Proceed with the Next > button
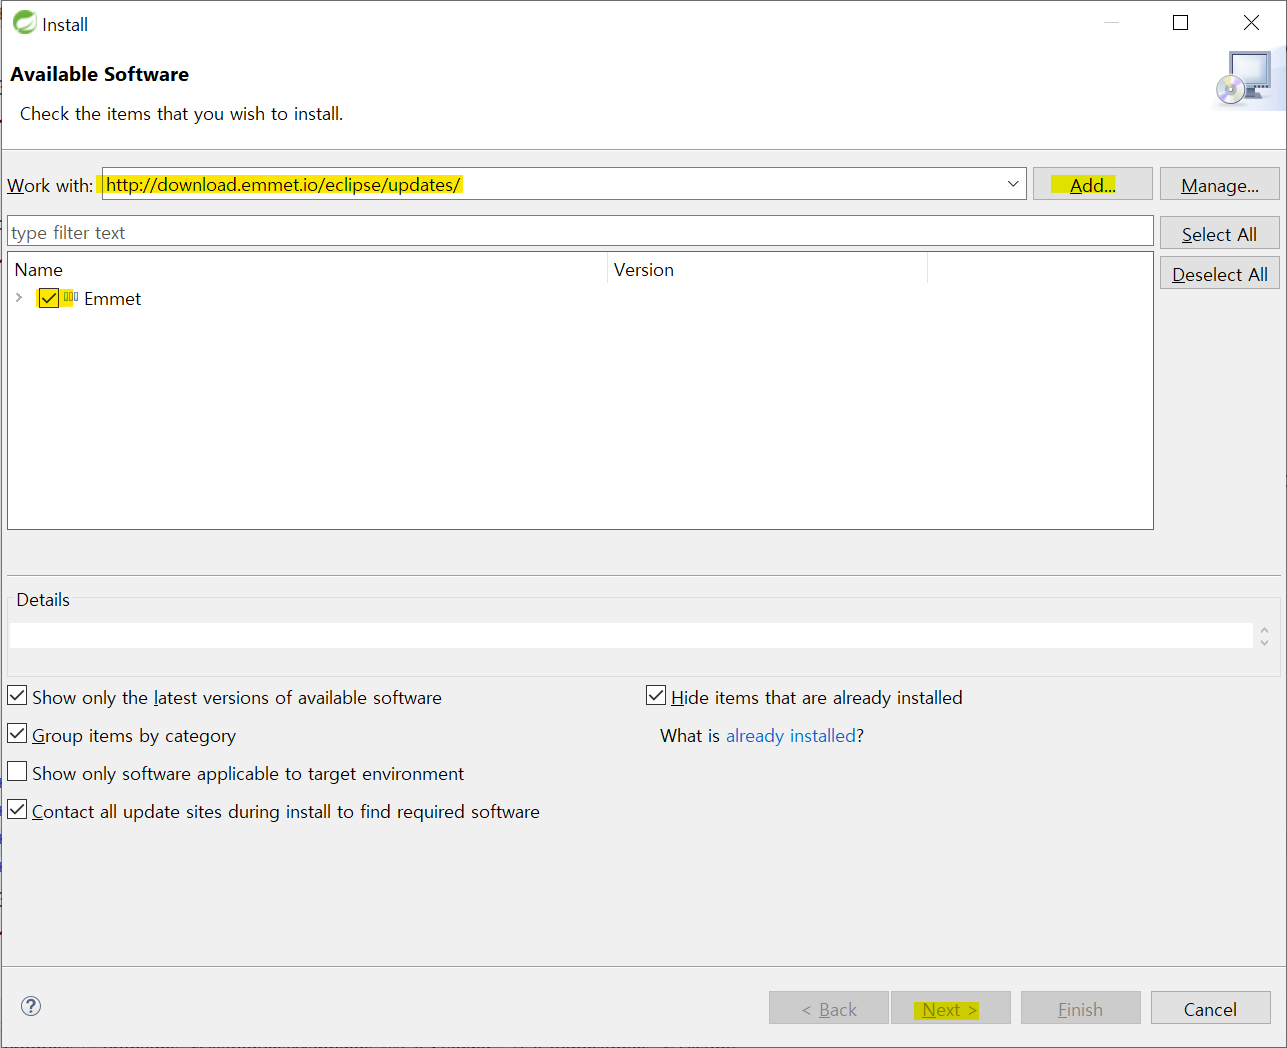The width and height of the screenshot is (1287, 1048). [950, 1008]
